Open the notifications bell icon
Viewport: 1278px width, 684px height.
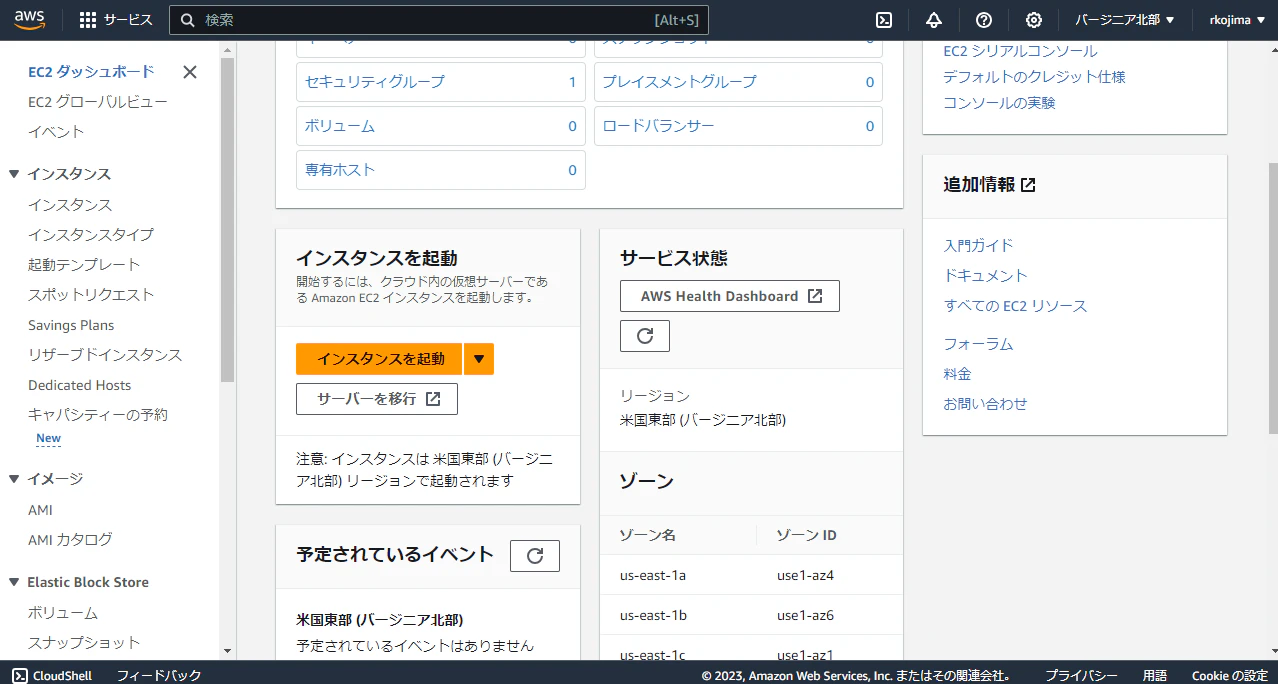click(x=934, y=20)
